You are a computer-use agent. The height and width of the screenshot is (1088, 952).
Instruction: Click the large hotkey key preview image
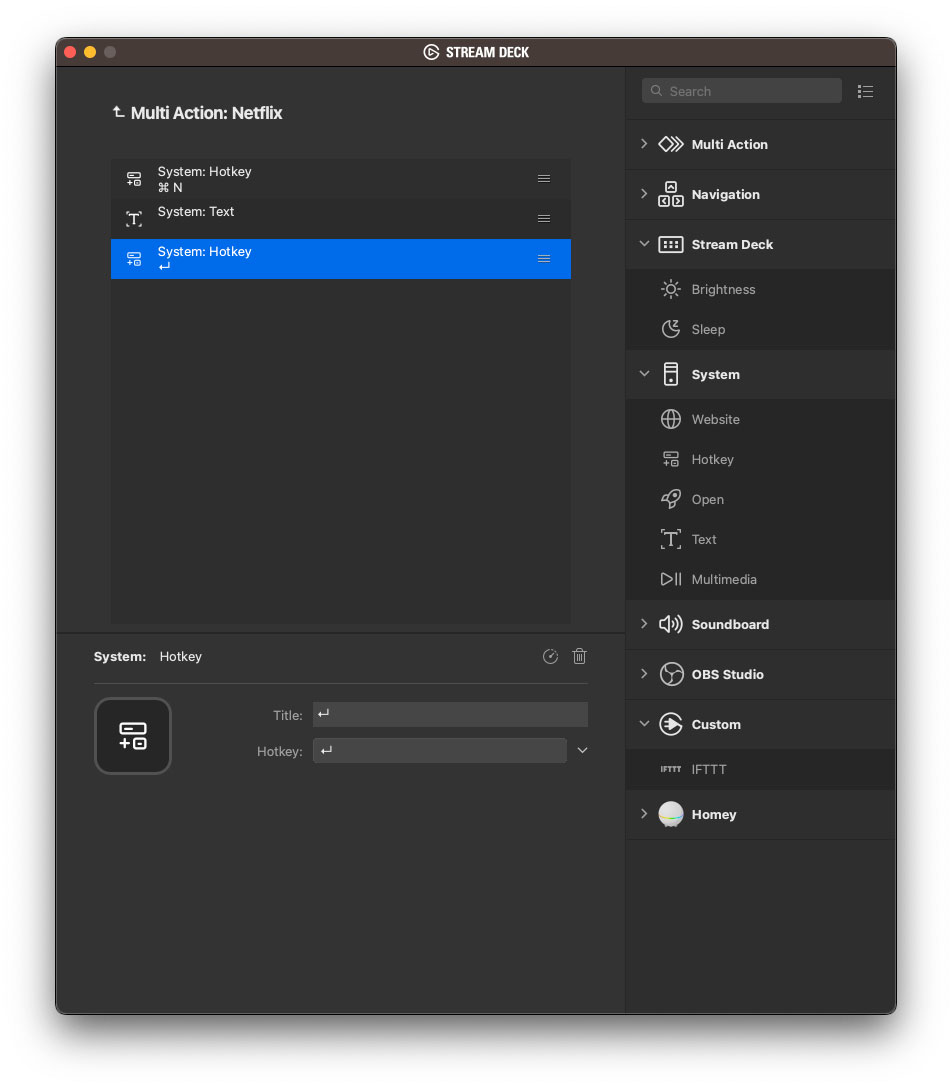133,736
